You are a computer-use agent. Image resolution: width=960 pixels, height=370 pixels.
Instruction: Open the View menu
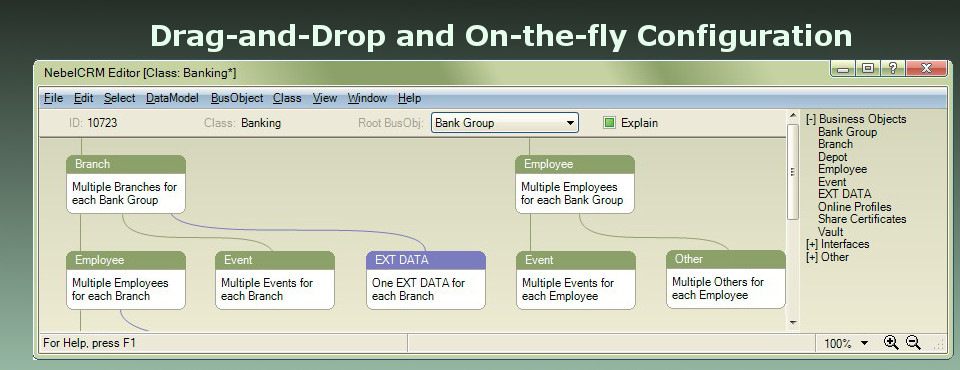click(324, 98)
